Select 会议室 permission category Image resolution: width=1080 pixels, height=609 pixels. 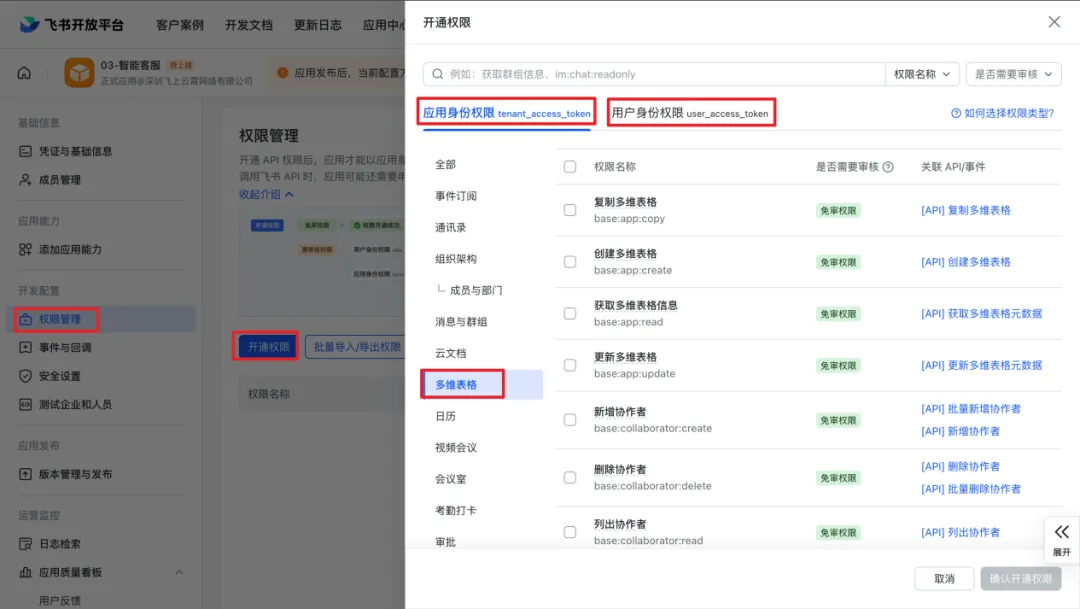pyautogui.click(x=450, y=479)
